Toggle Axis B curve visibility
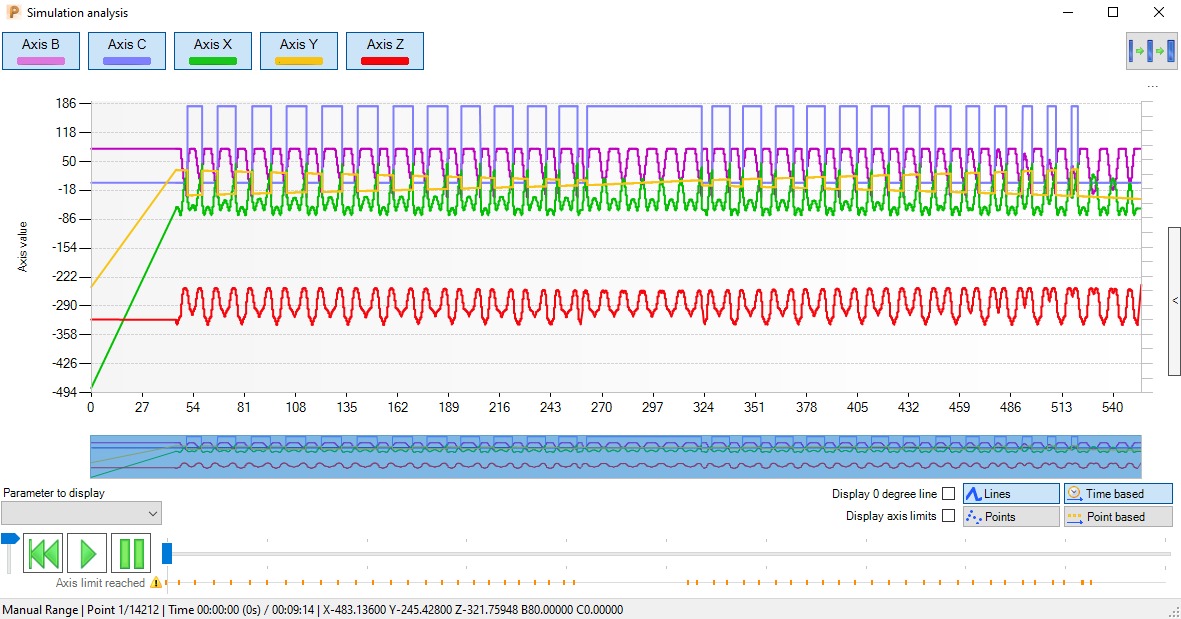The image size is (1181, 619). point(41,51)
